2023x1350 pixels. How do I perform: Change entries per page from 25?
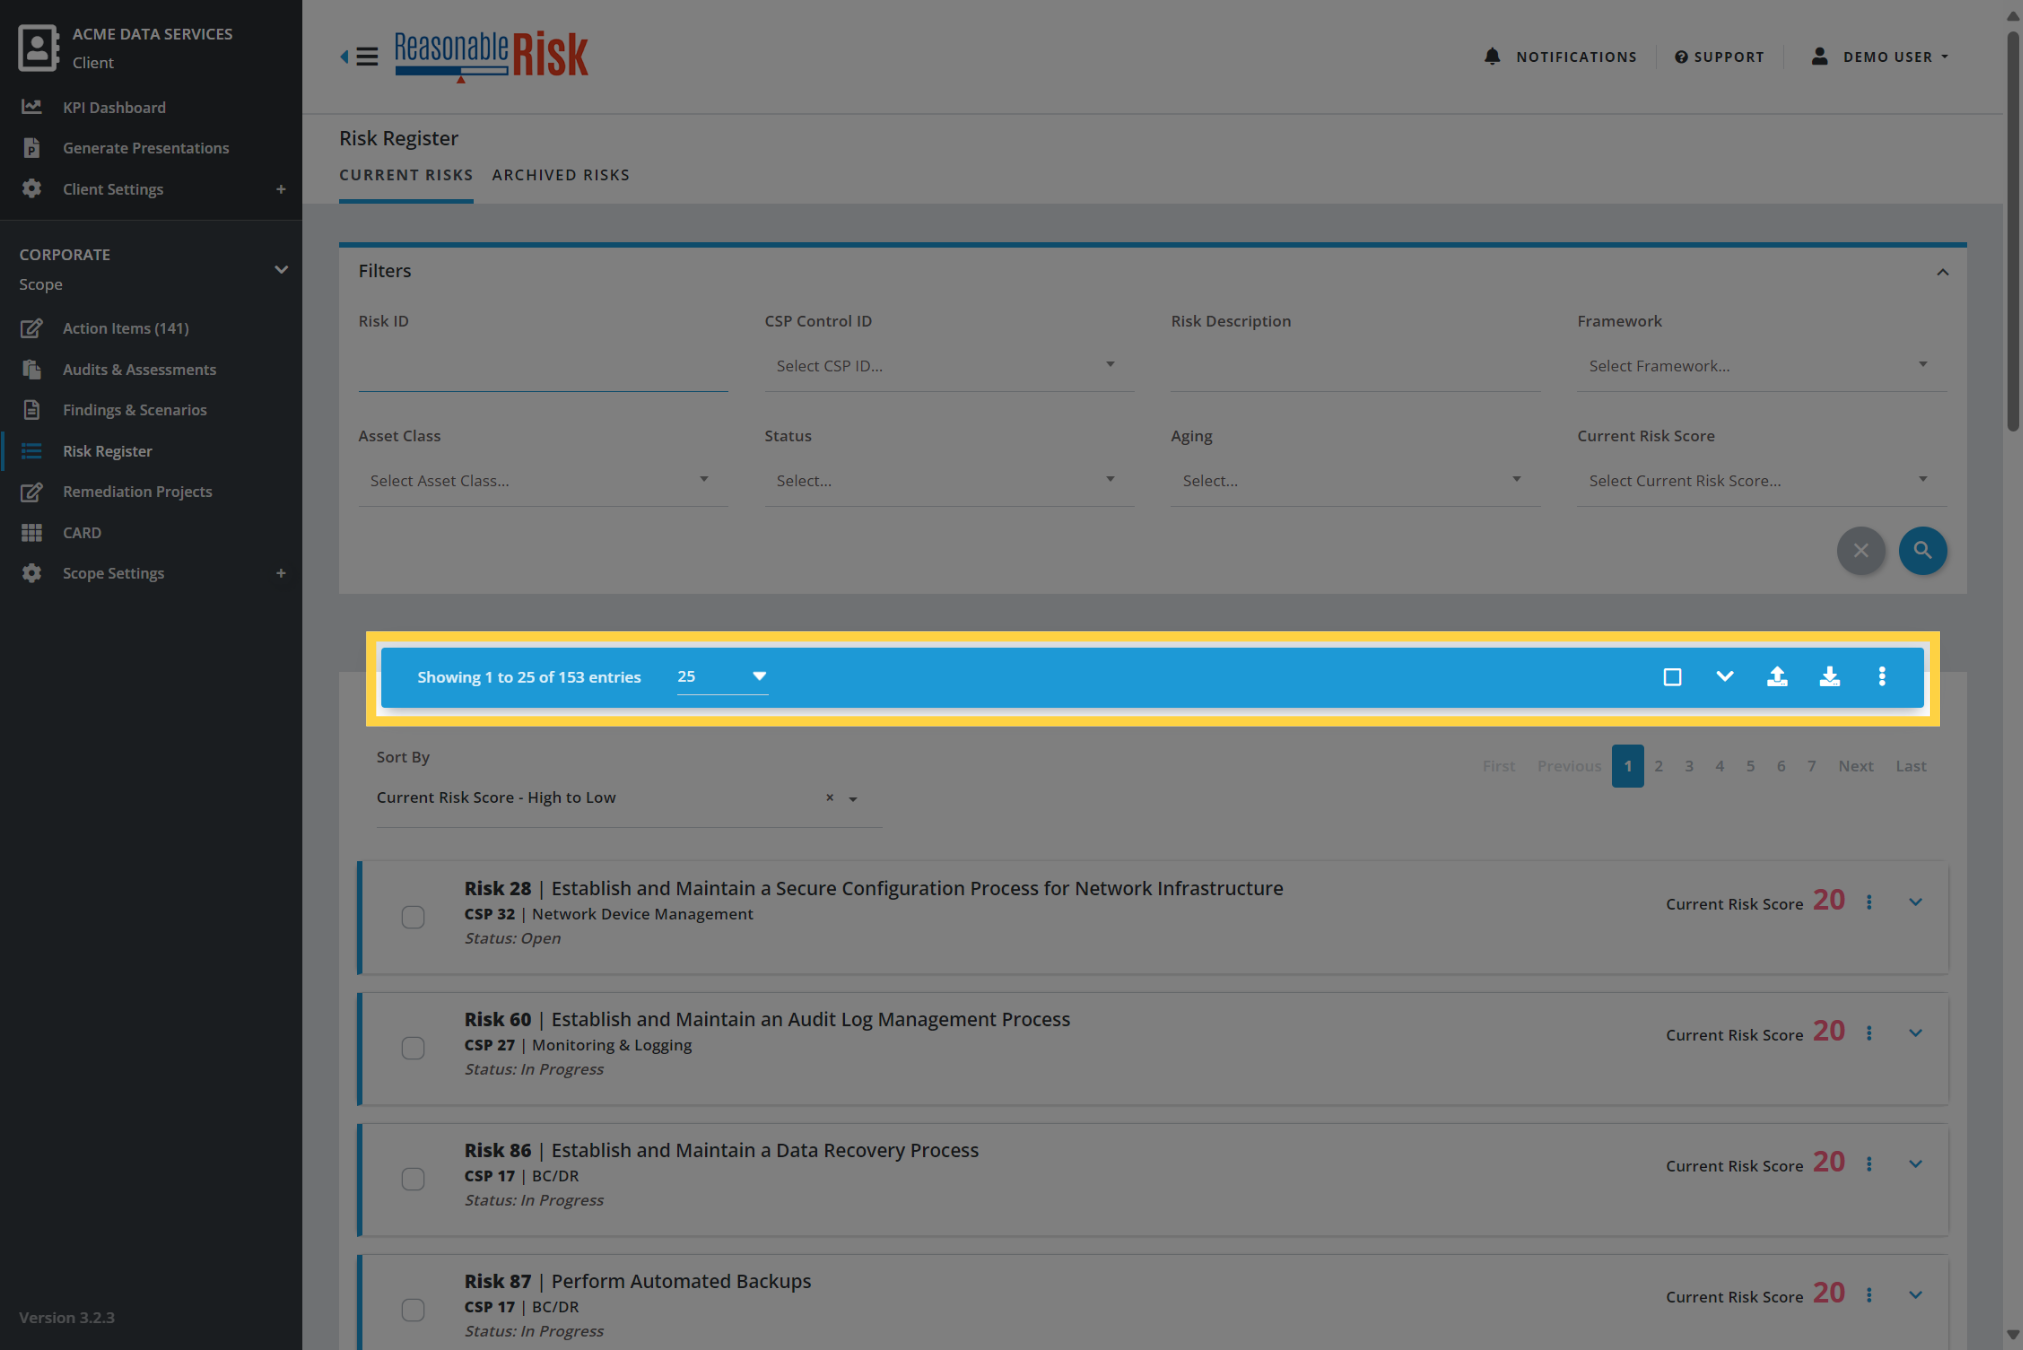[x=722, y=677]
